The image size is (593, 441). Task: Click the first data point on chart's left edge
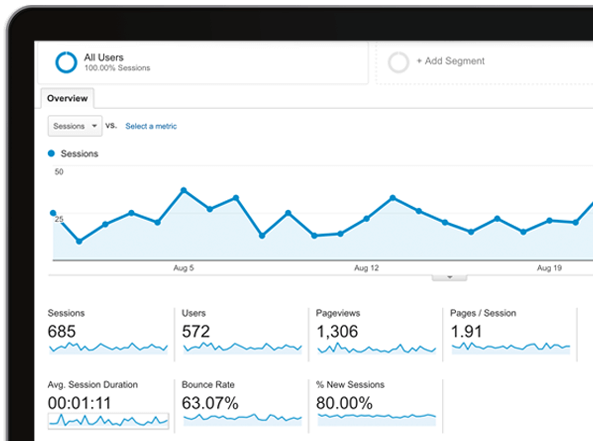[x=53, y=213]
